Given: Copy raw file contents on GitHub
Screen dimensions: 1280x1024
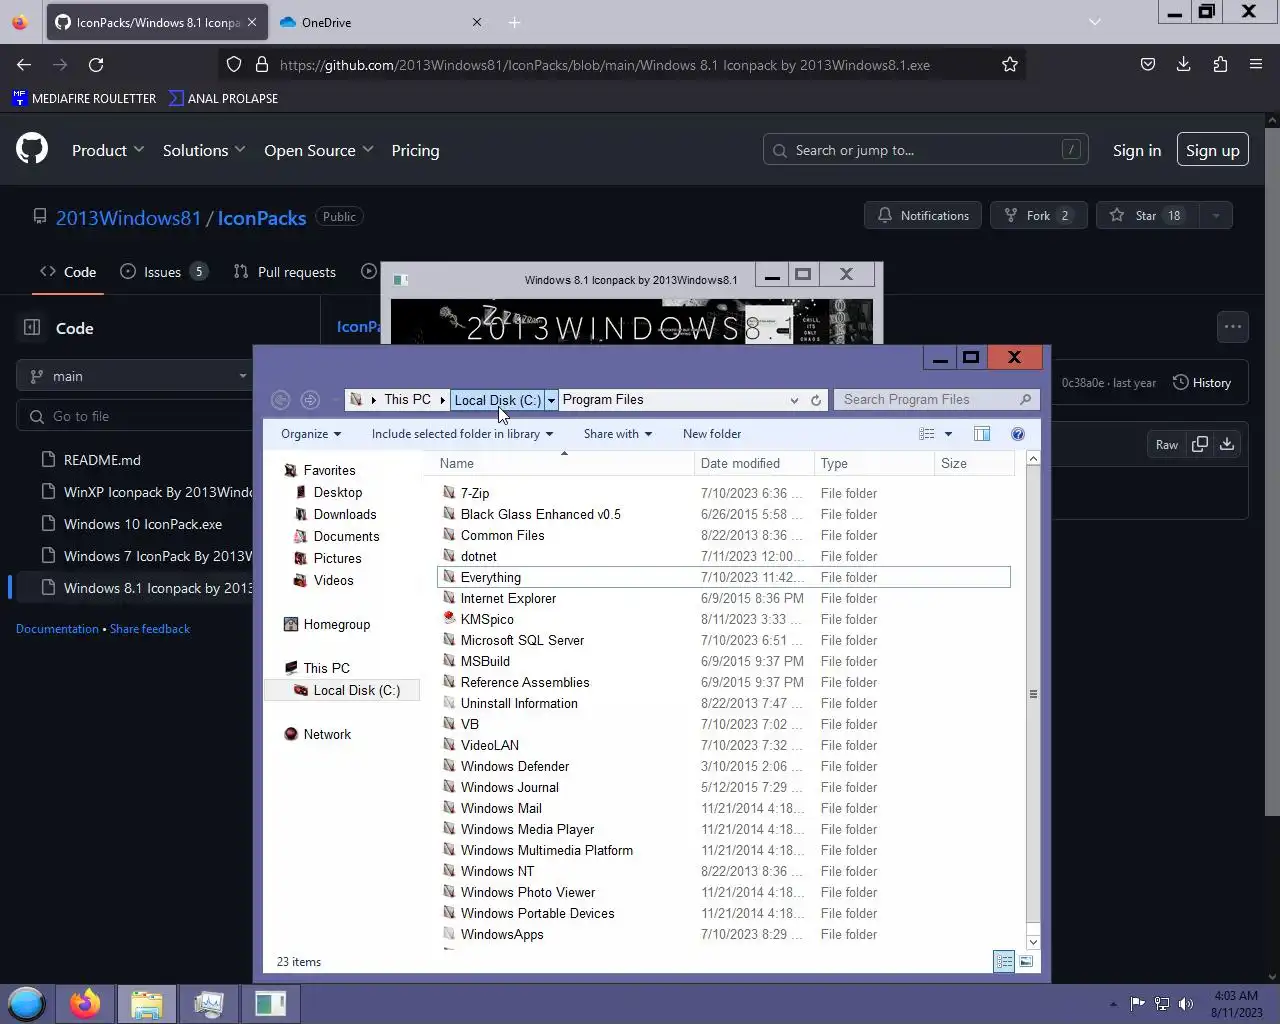Looking at the screenshot, I should pos(1200,444).
